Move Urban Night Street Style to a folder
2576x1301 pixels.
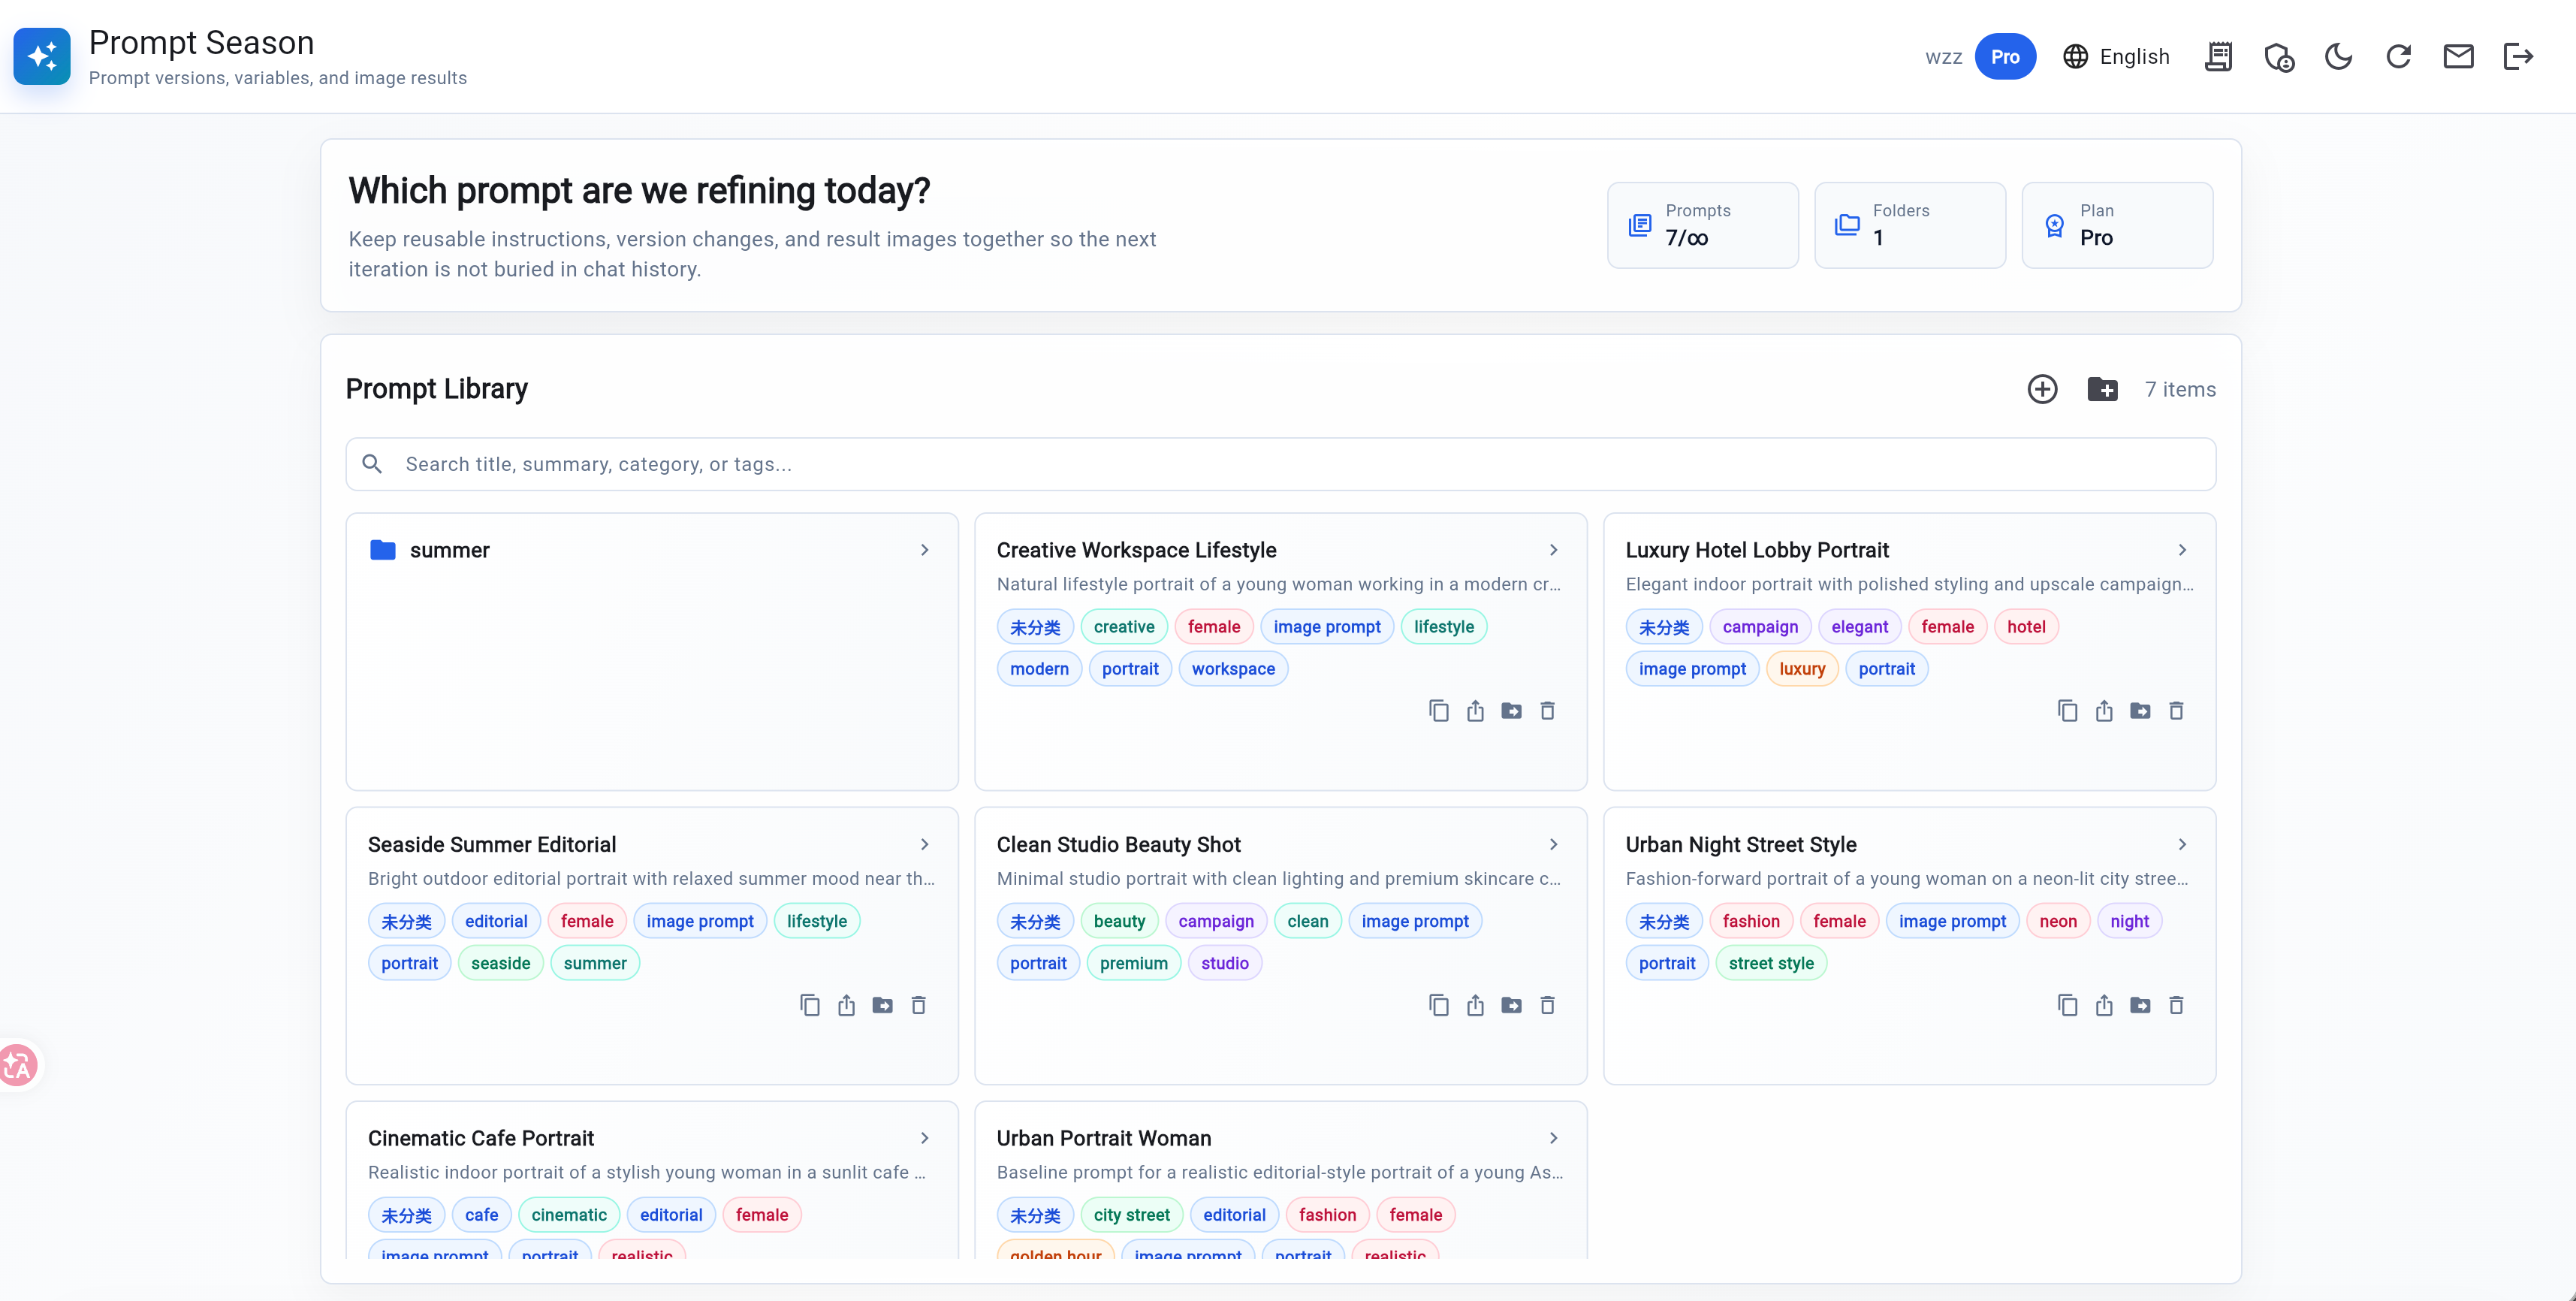point(2140,1005)
